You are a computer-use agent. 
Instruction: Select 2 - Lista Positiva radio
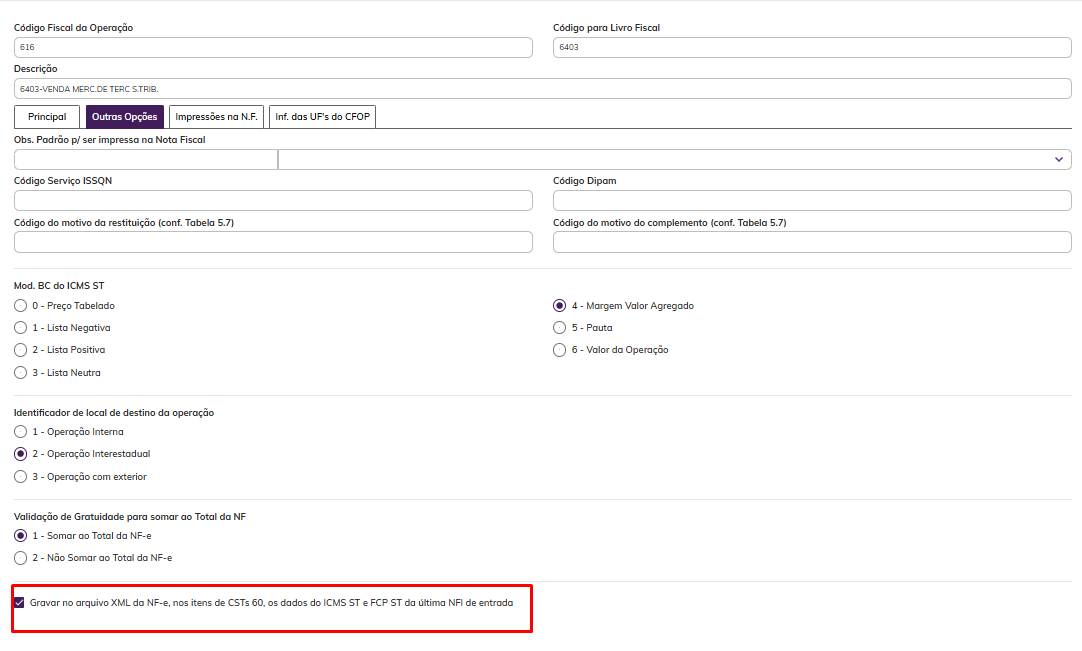(21, 350)
